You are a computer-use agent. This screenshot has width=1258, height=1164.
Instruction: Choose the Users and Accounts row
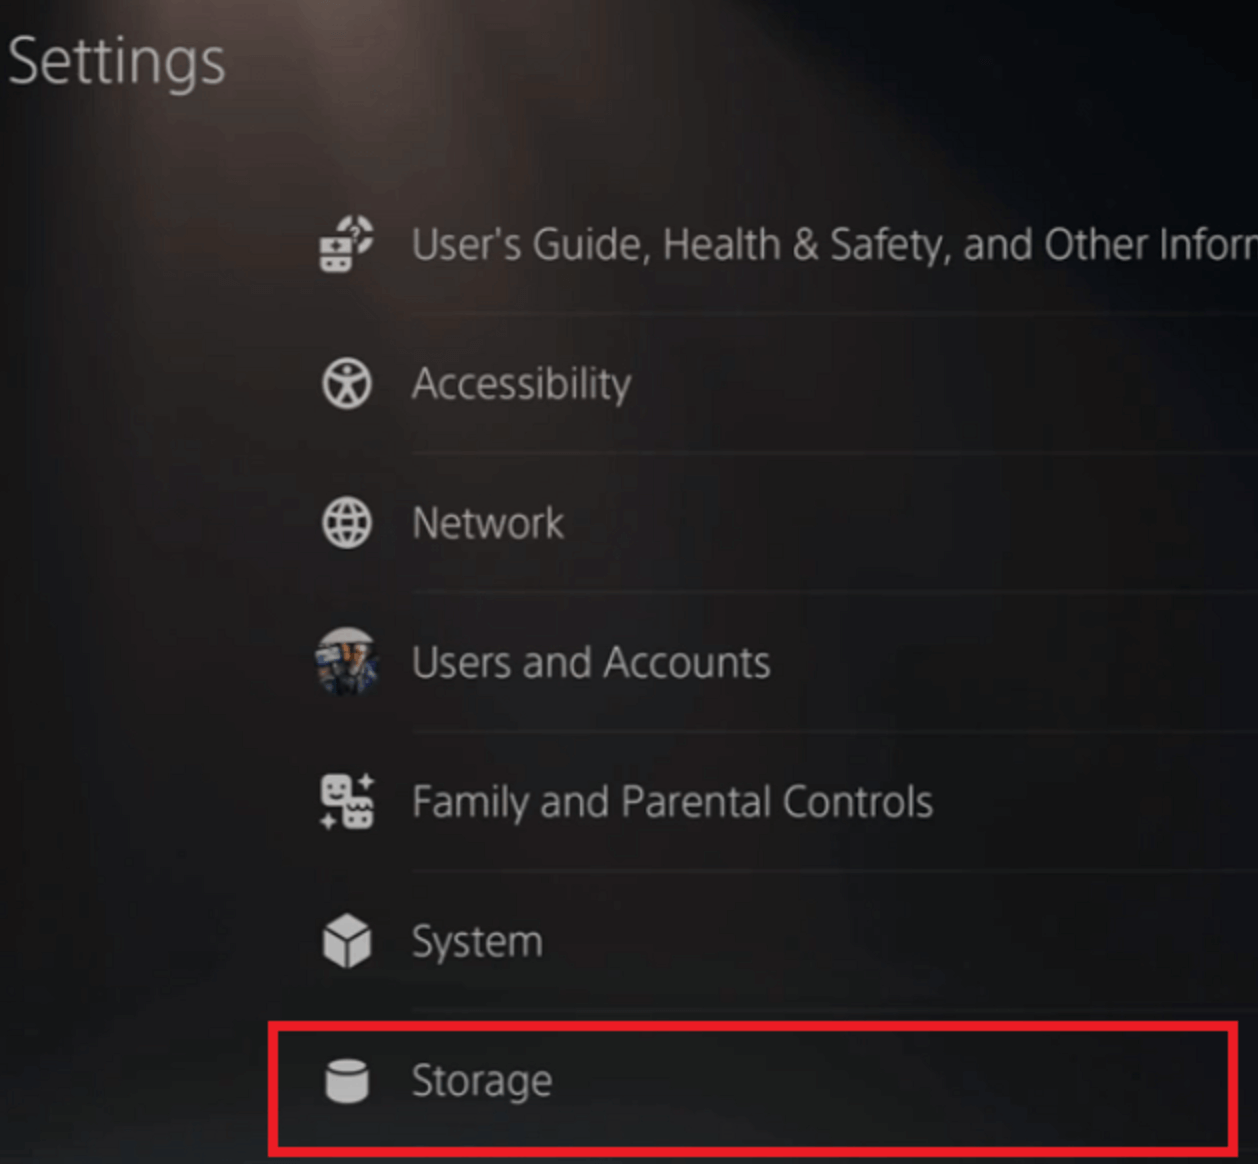tap(590, 662)
